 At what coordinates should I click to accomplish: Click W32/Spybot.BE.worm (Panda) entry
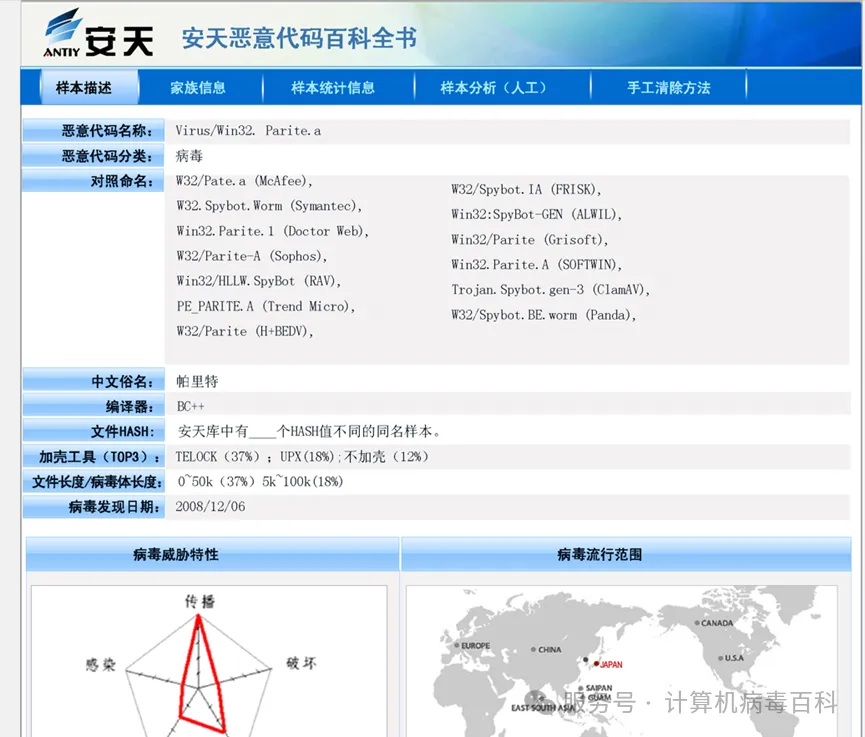tap(543, 314)
